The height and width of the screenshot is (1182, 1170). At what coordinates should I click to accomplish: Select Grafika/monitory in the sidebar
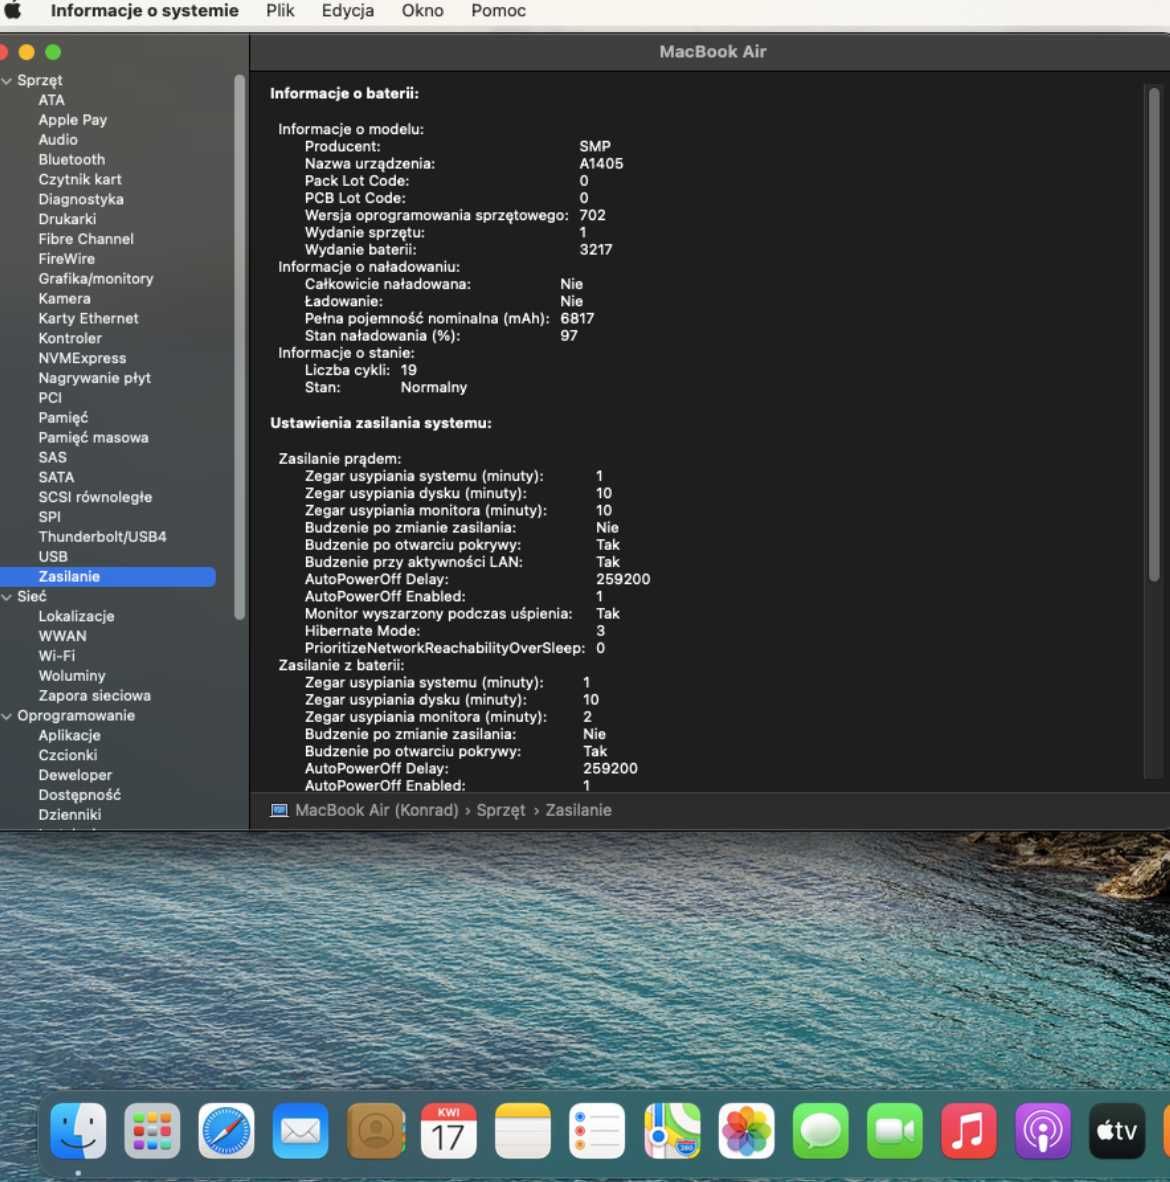coord(96,279)
